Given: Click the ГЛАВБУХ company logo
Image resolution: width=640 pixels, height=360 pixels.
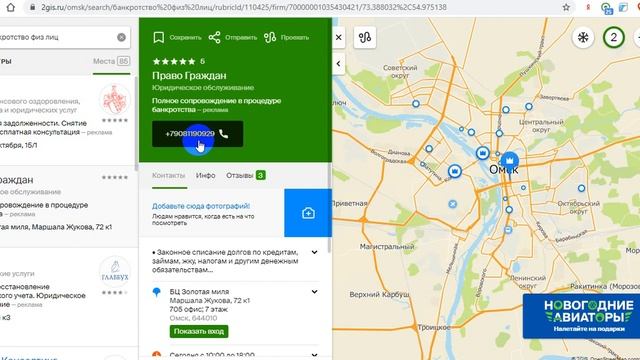Looking at the screenshot, I should tap(115, 271).
